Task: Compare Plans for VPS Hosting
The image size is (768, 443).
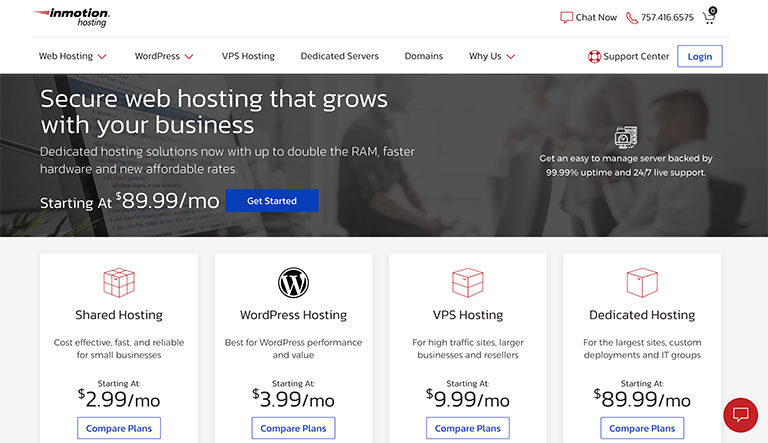Action: 468,428
